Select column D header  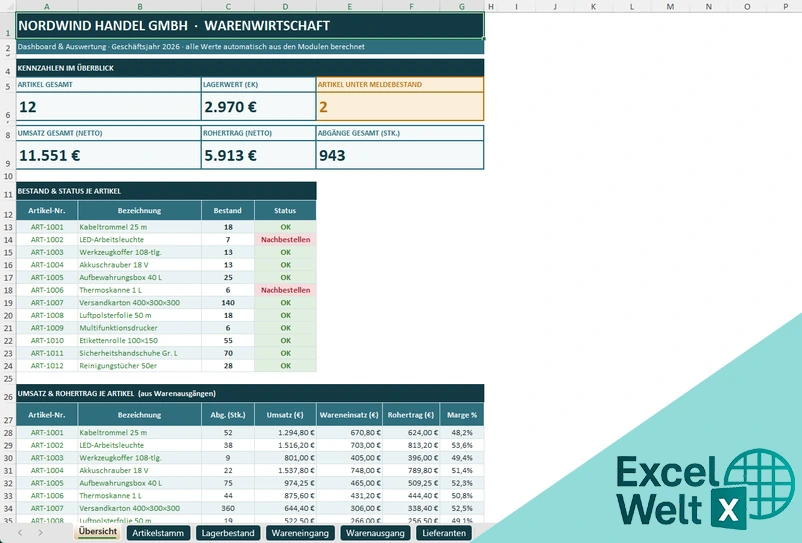click(285, 6)
